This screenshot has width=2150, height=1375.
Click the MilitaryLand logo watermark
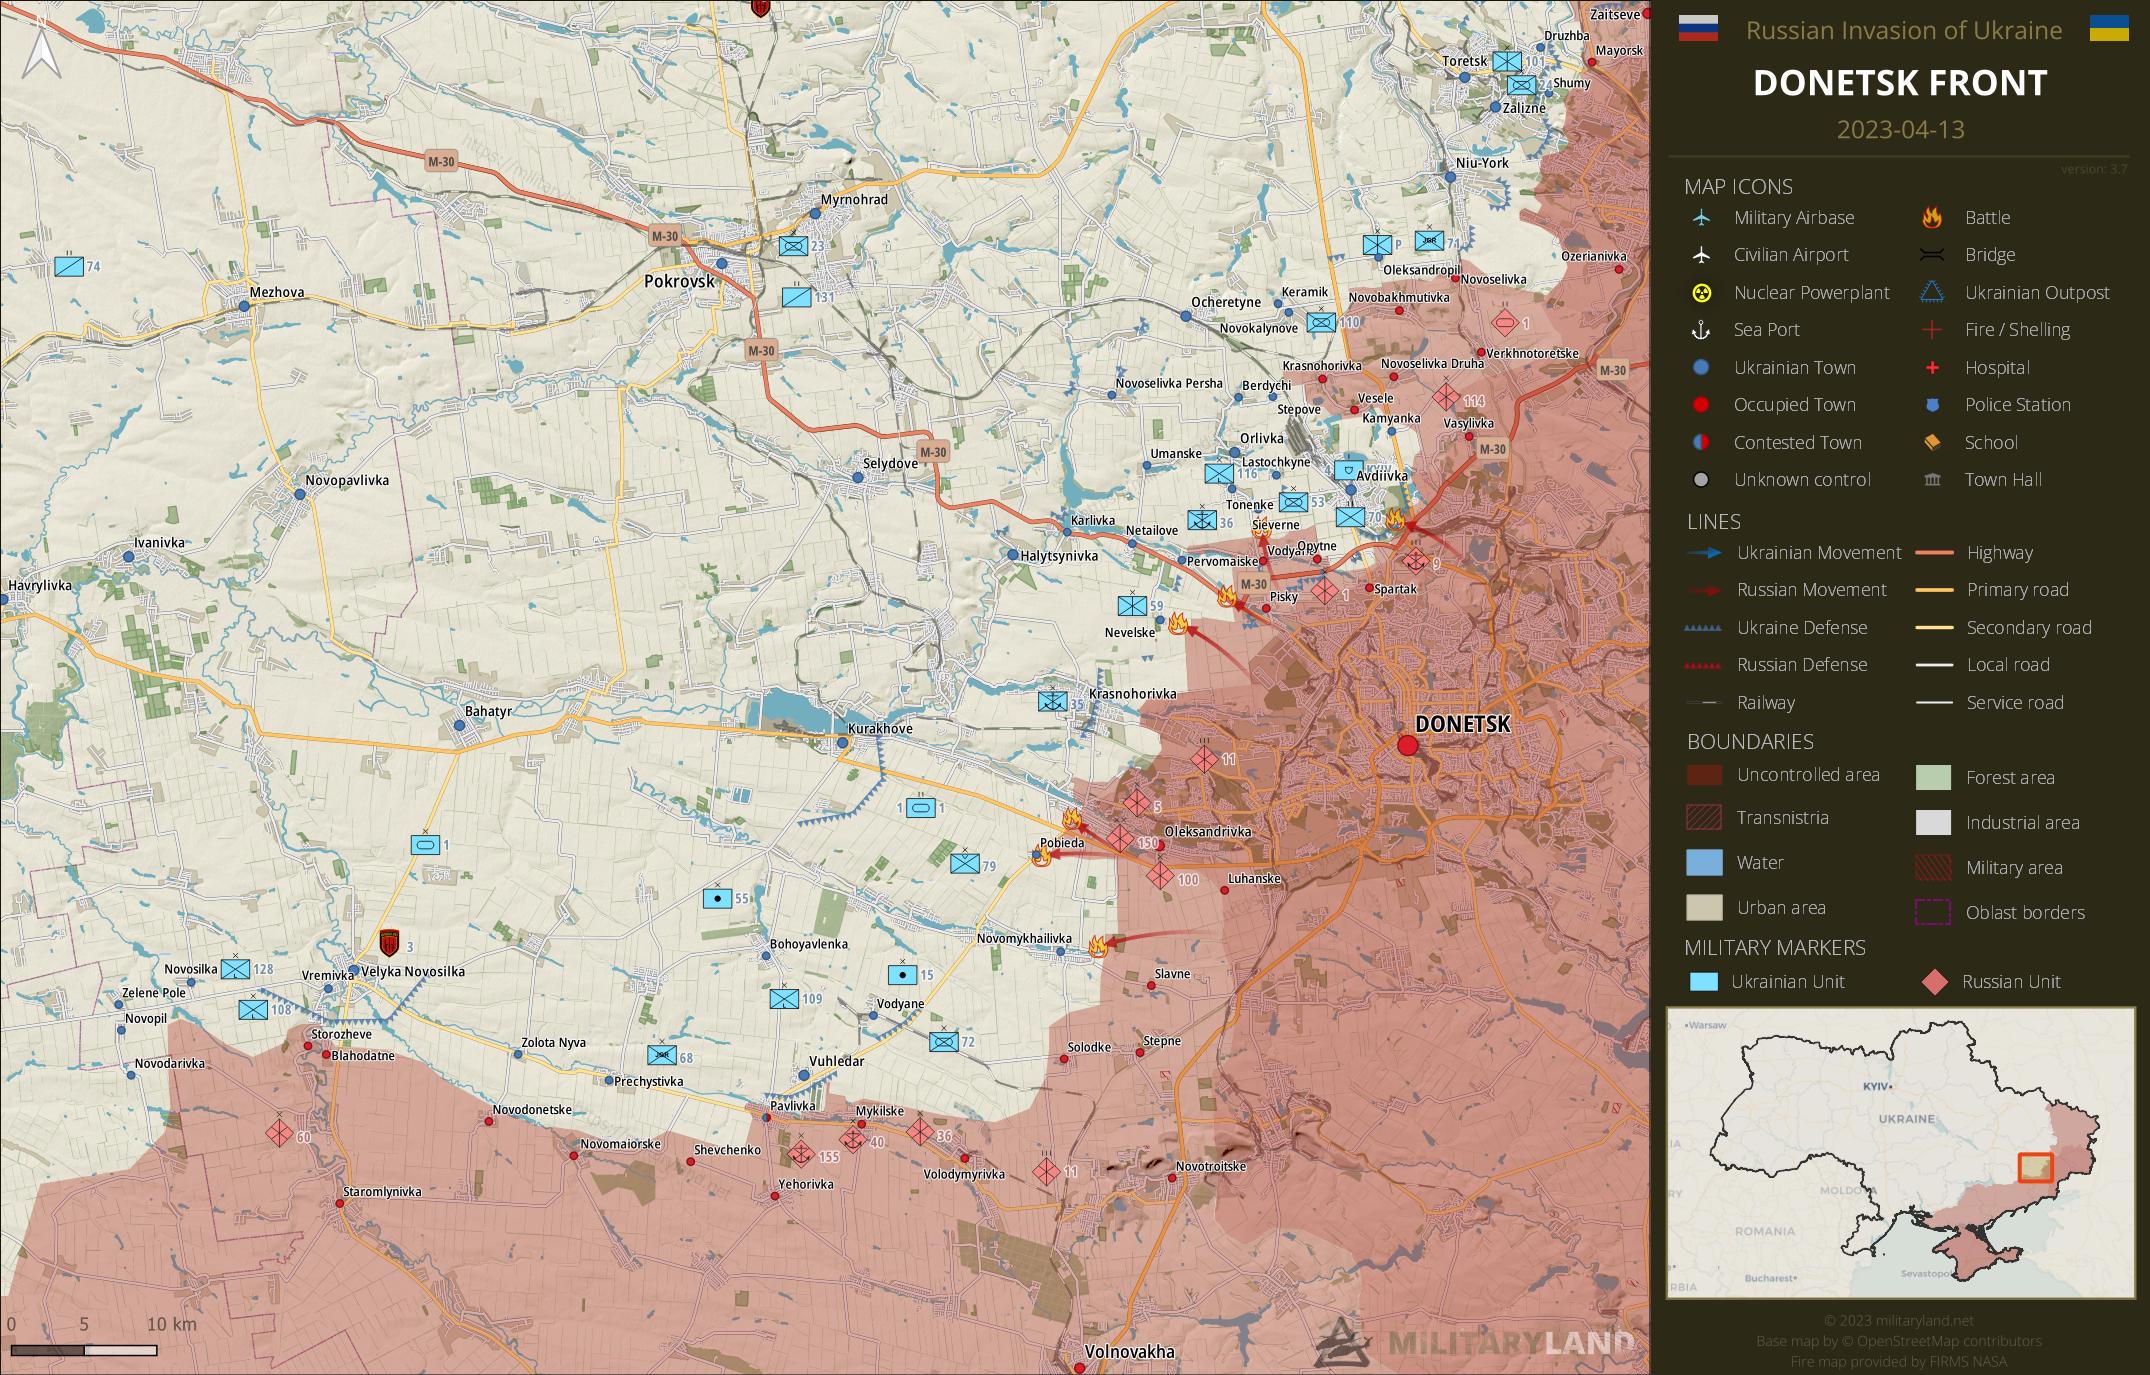tap(1475, 1342)
